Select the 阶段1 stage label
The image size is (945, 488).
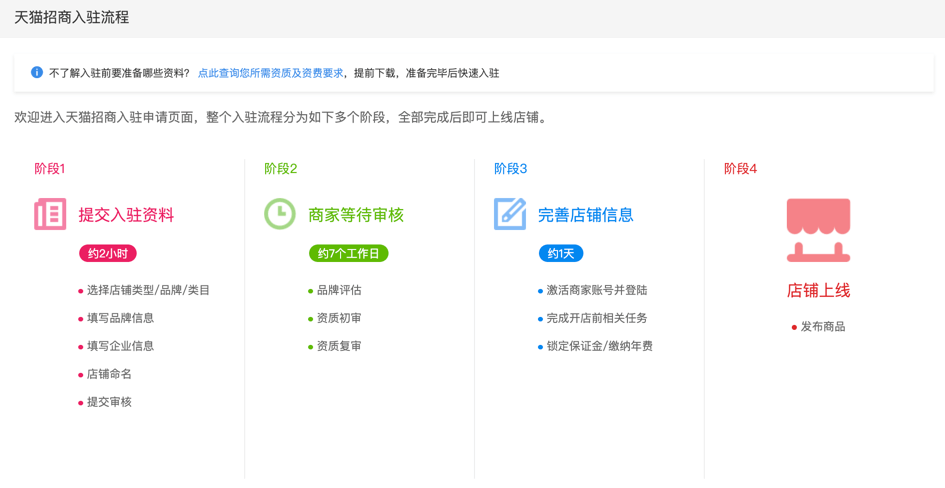(50, 169)
